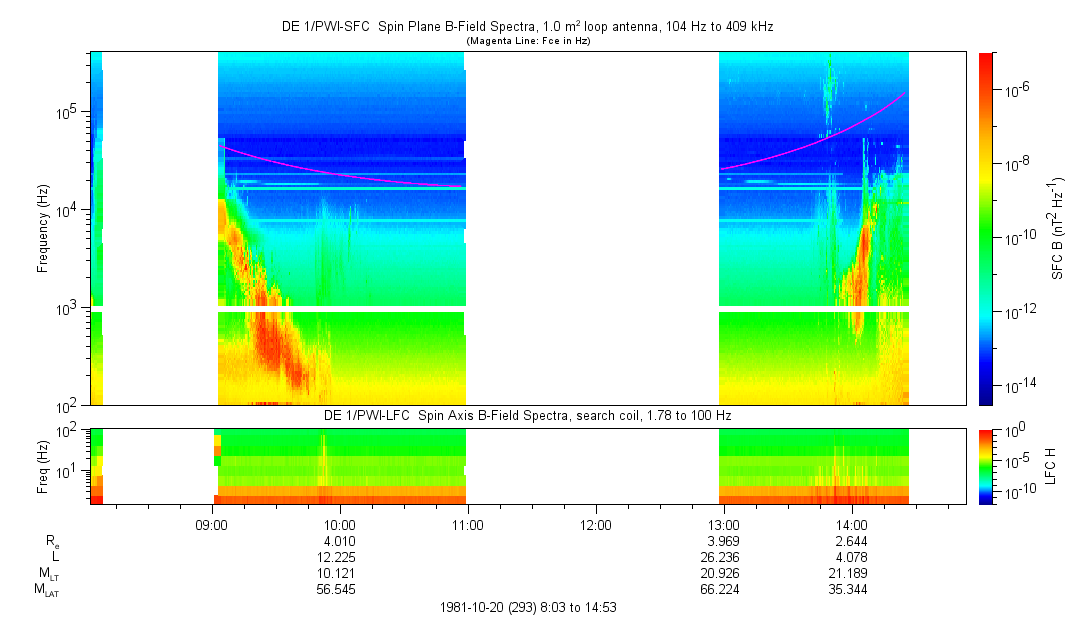The image size is (1083, 620).
Task: Click the date range label 1981-10-20 (293)
Action: [534, 607]
